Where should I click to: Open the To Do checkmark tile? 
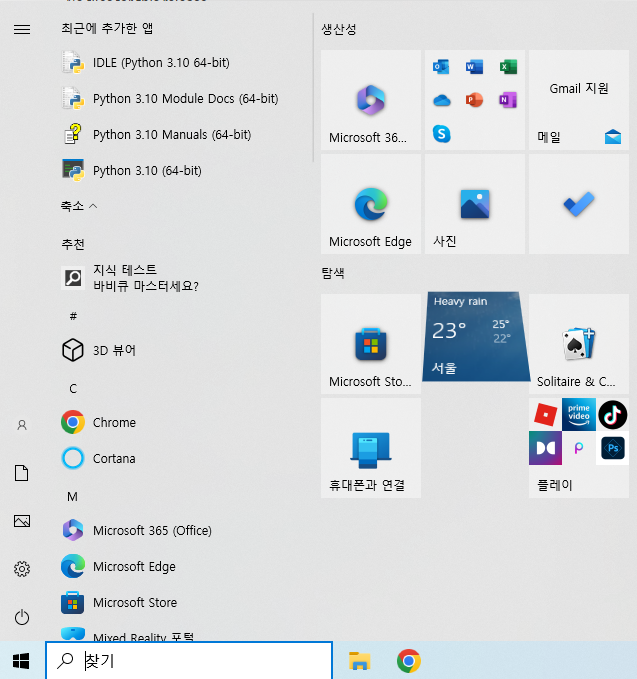579,204
